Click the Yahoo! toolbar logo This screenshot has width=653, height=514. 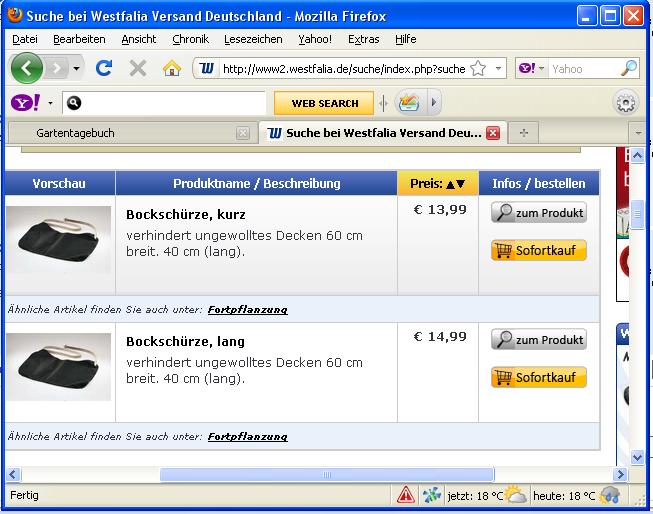click(x=25, y=102)
